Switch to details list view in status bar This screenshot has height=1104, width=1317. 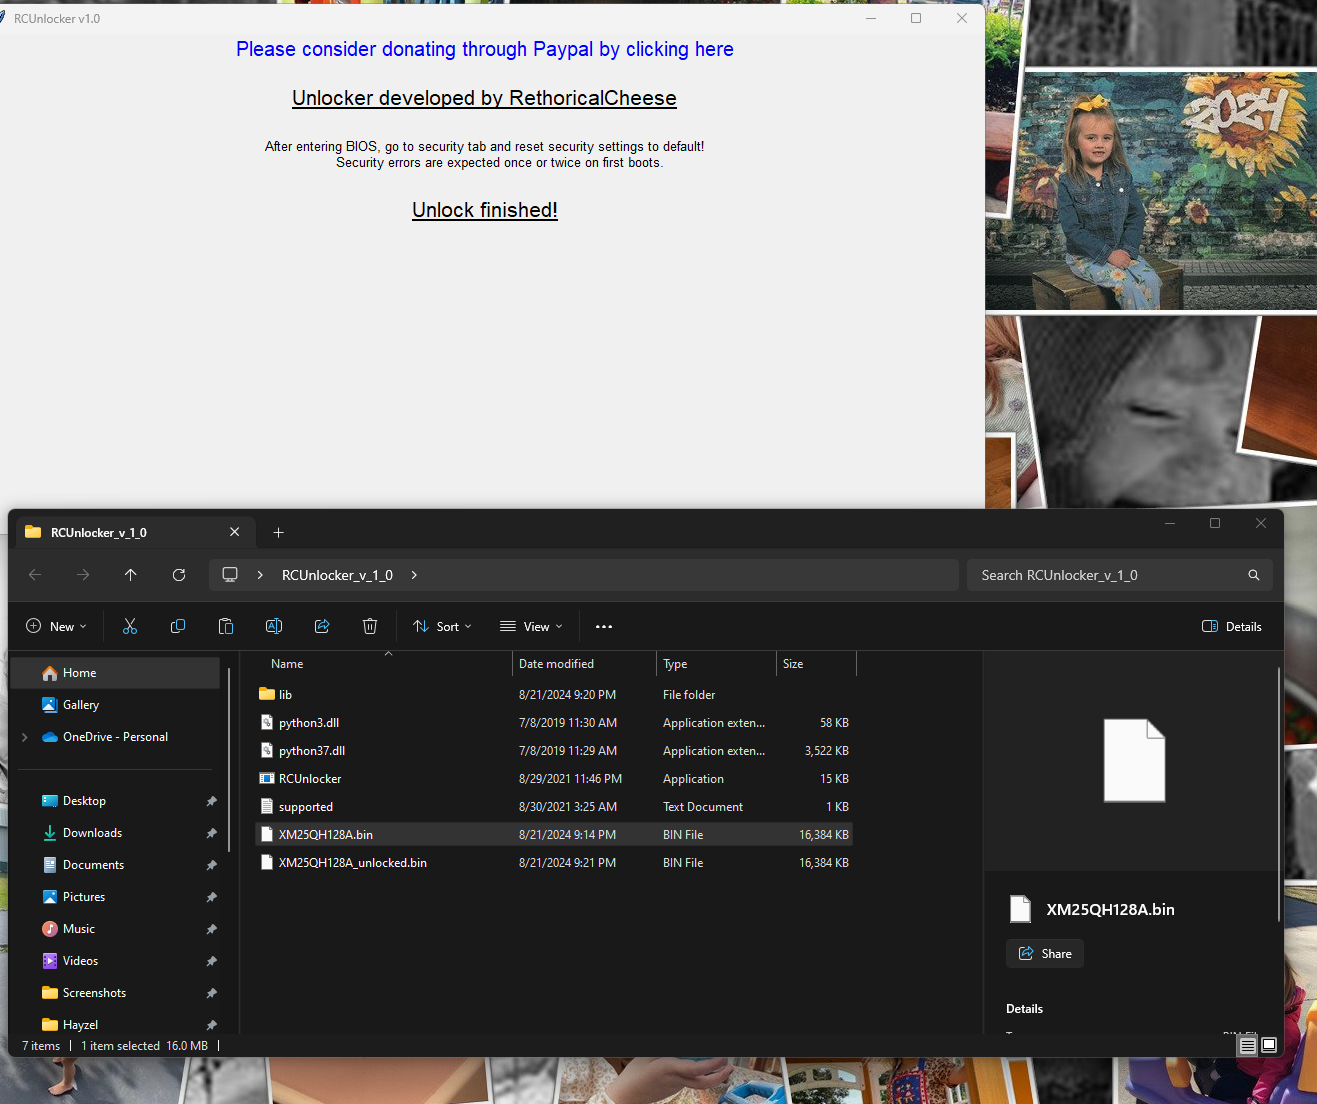[1247, 1045]
